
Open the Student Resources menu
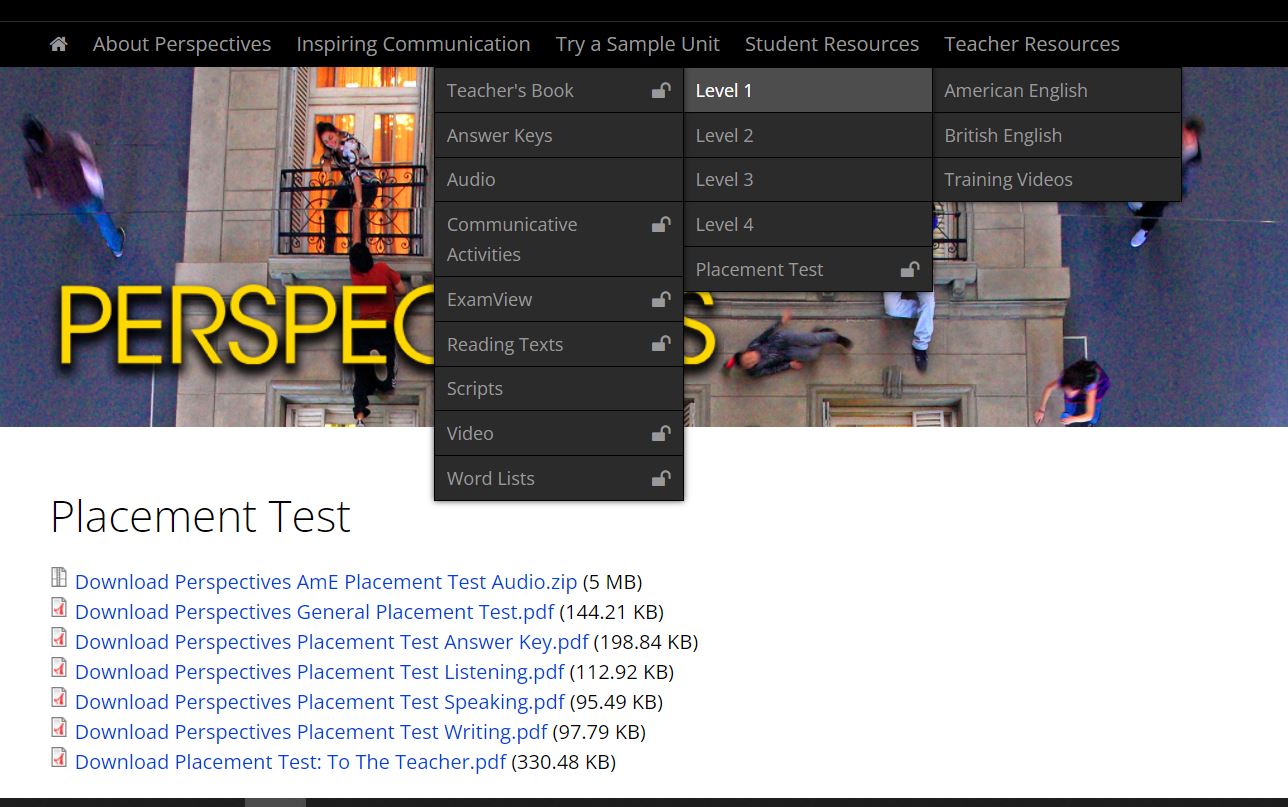pyautogui.click(x=831, y=44)
